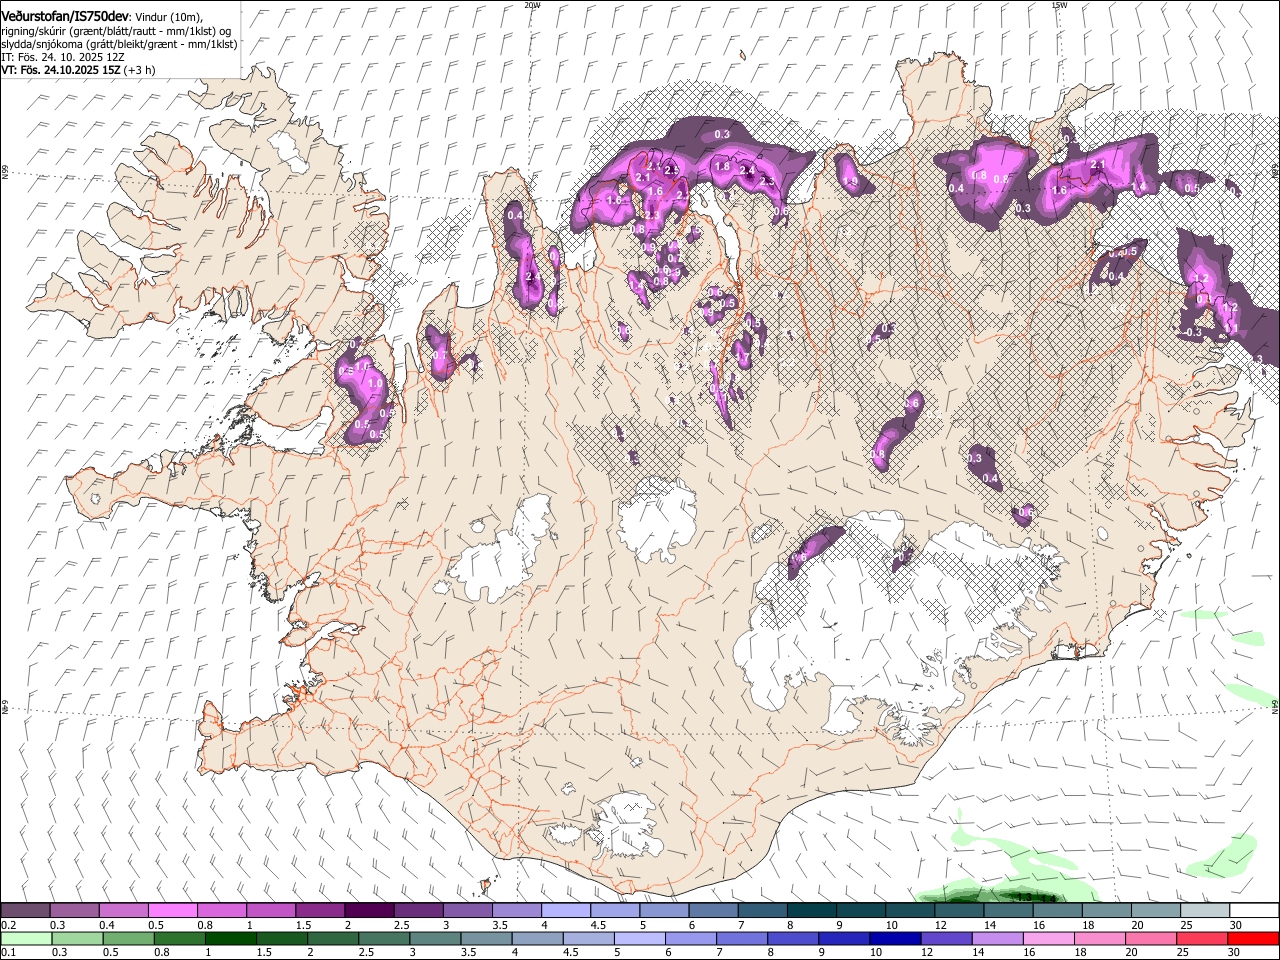Pick the greyish-purple 0.2–0.3 snow legend swatch
The image size is (1280, 960).
tap(25, 911)
